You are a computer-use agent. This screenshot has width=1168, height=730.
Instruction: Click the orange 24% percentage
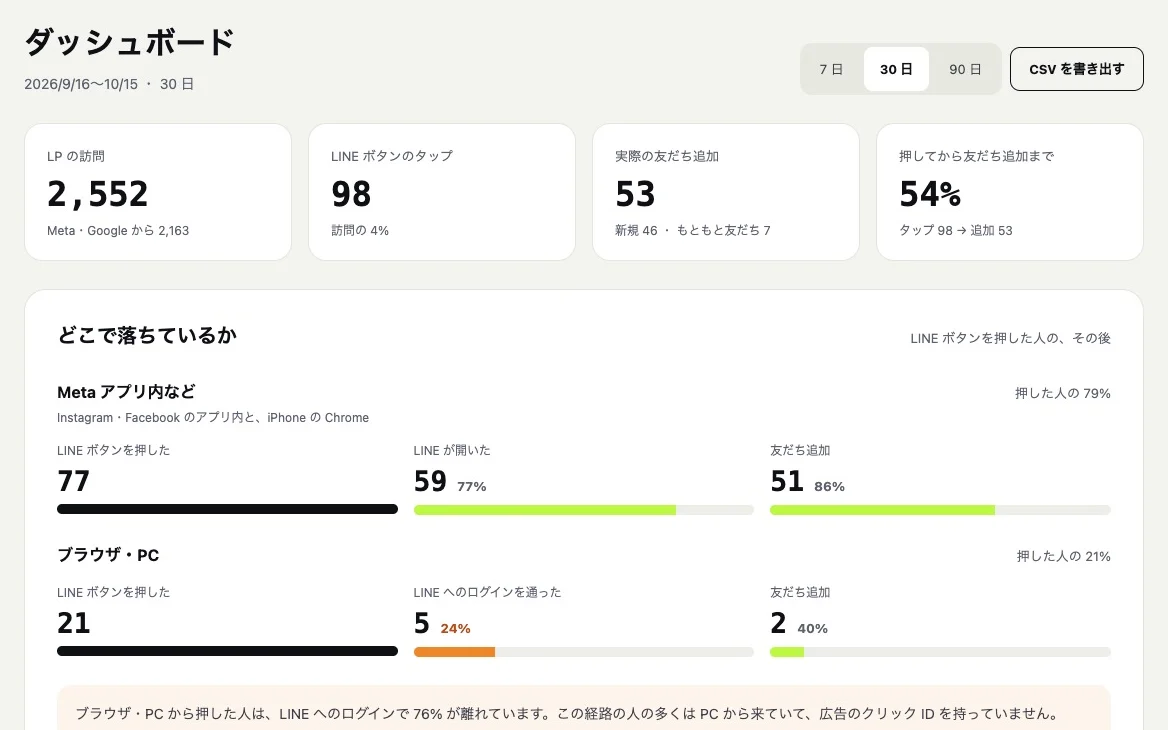(455, 629)
